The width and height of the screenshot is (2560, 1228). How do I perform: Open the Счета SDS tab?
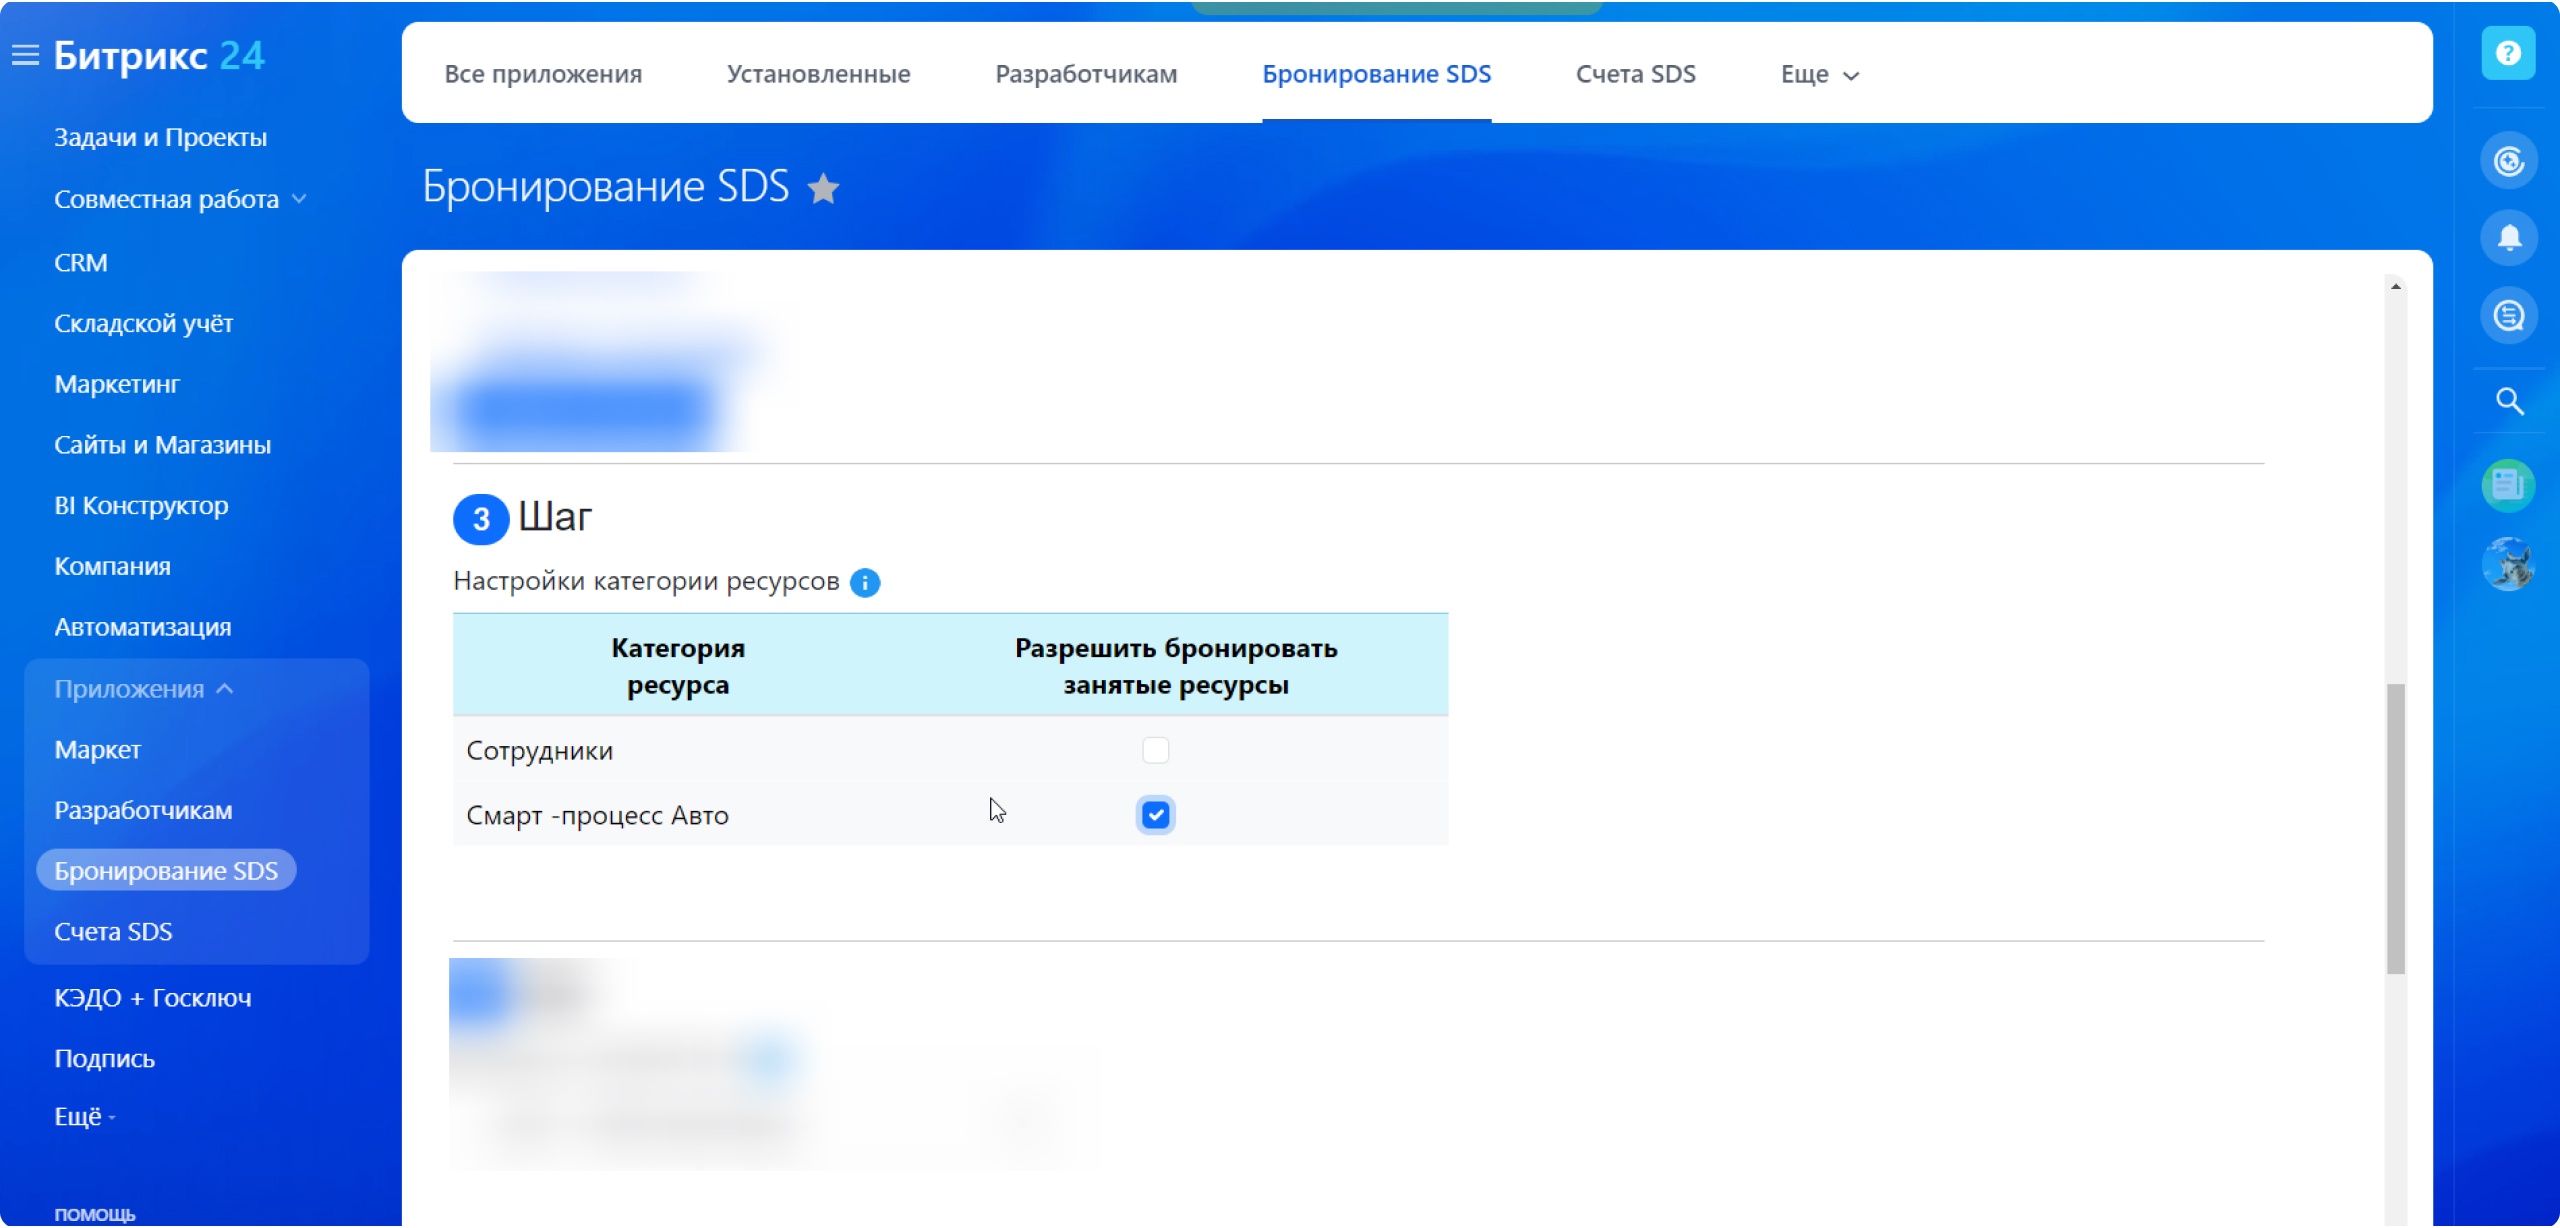[1635, 75]
